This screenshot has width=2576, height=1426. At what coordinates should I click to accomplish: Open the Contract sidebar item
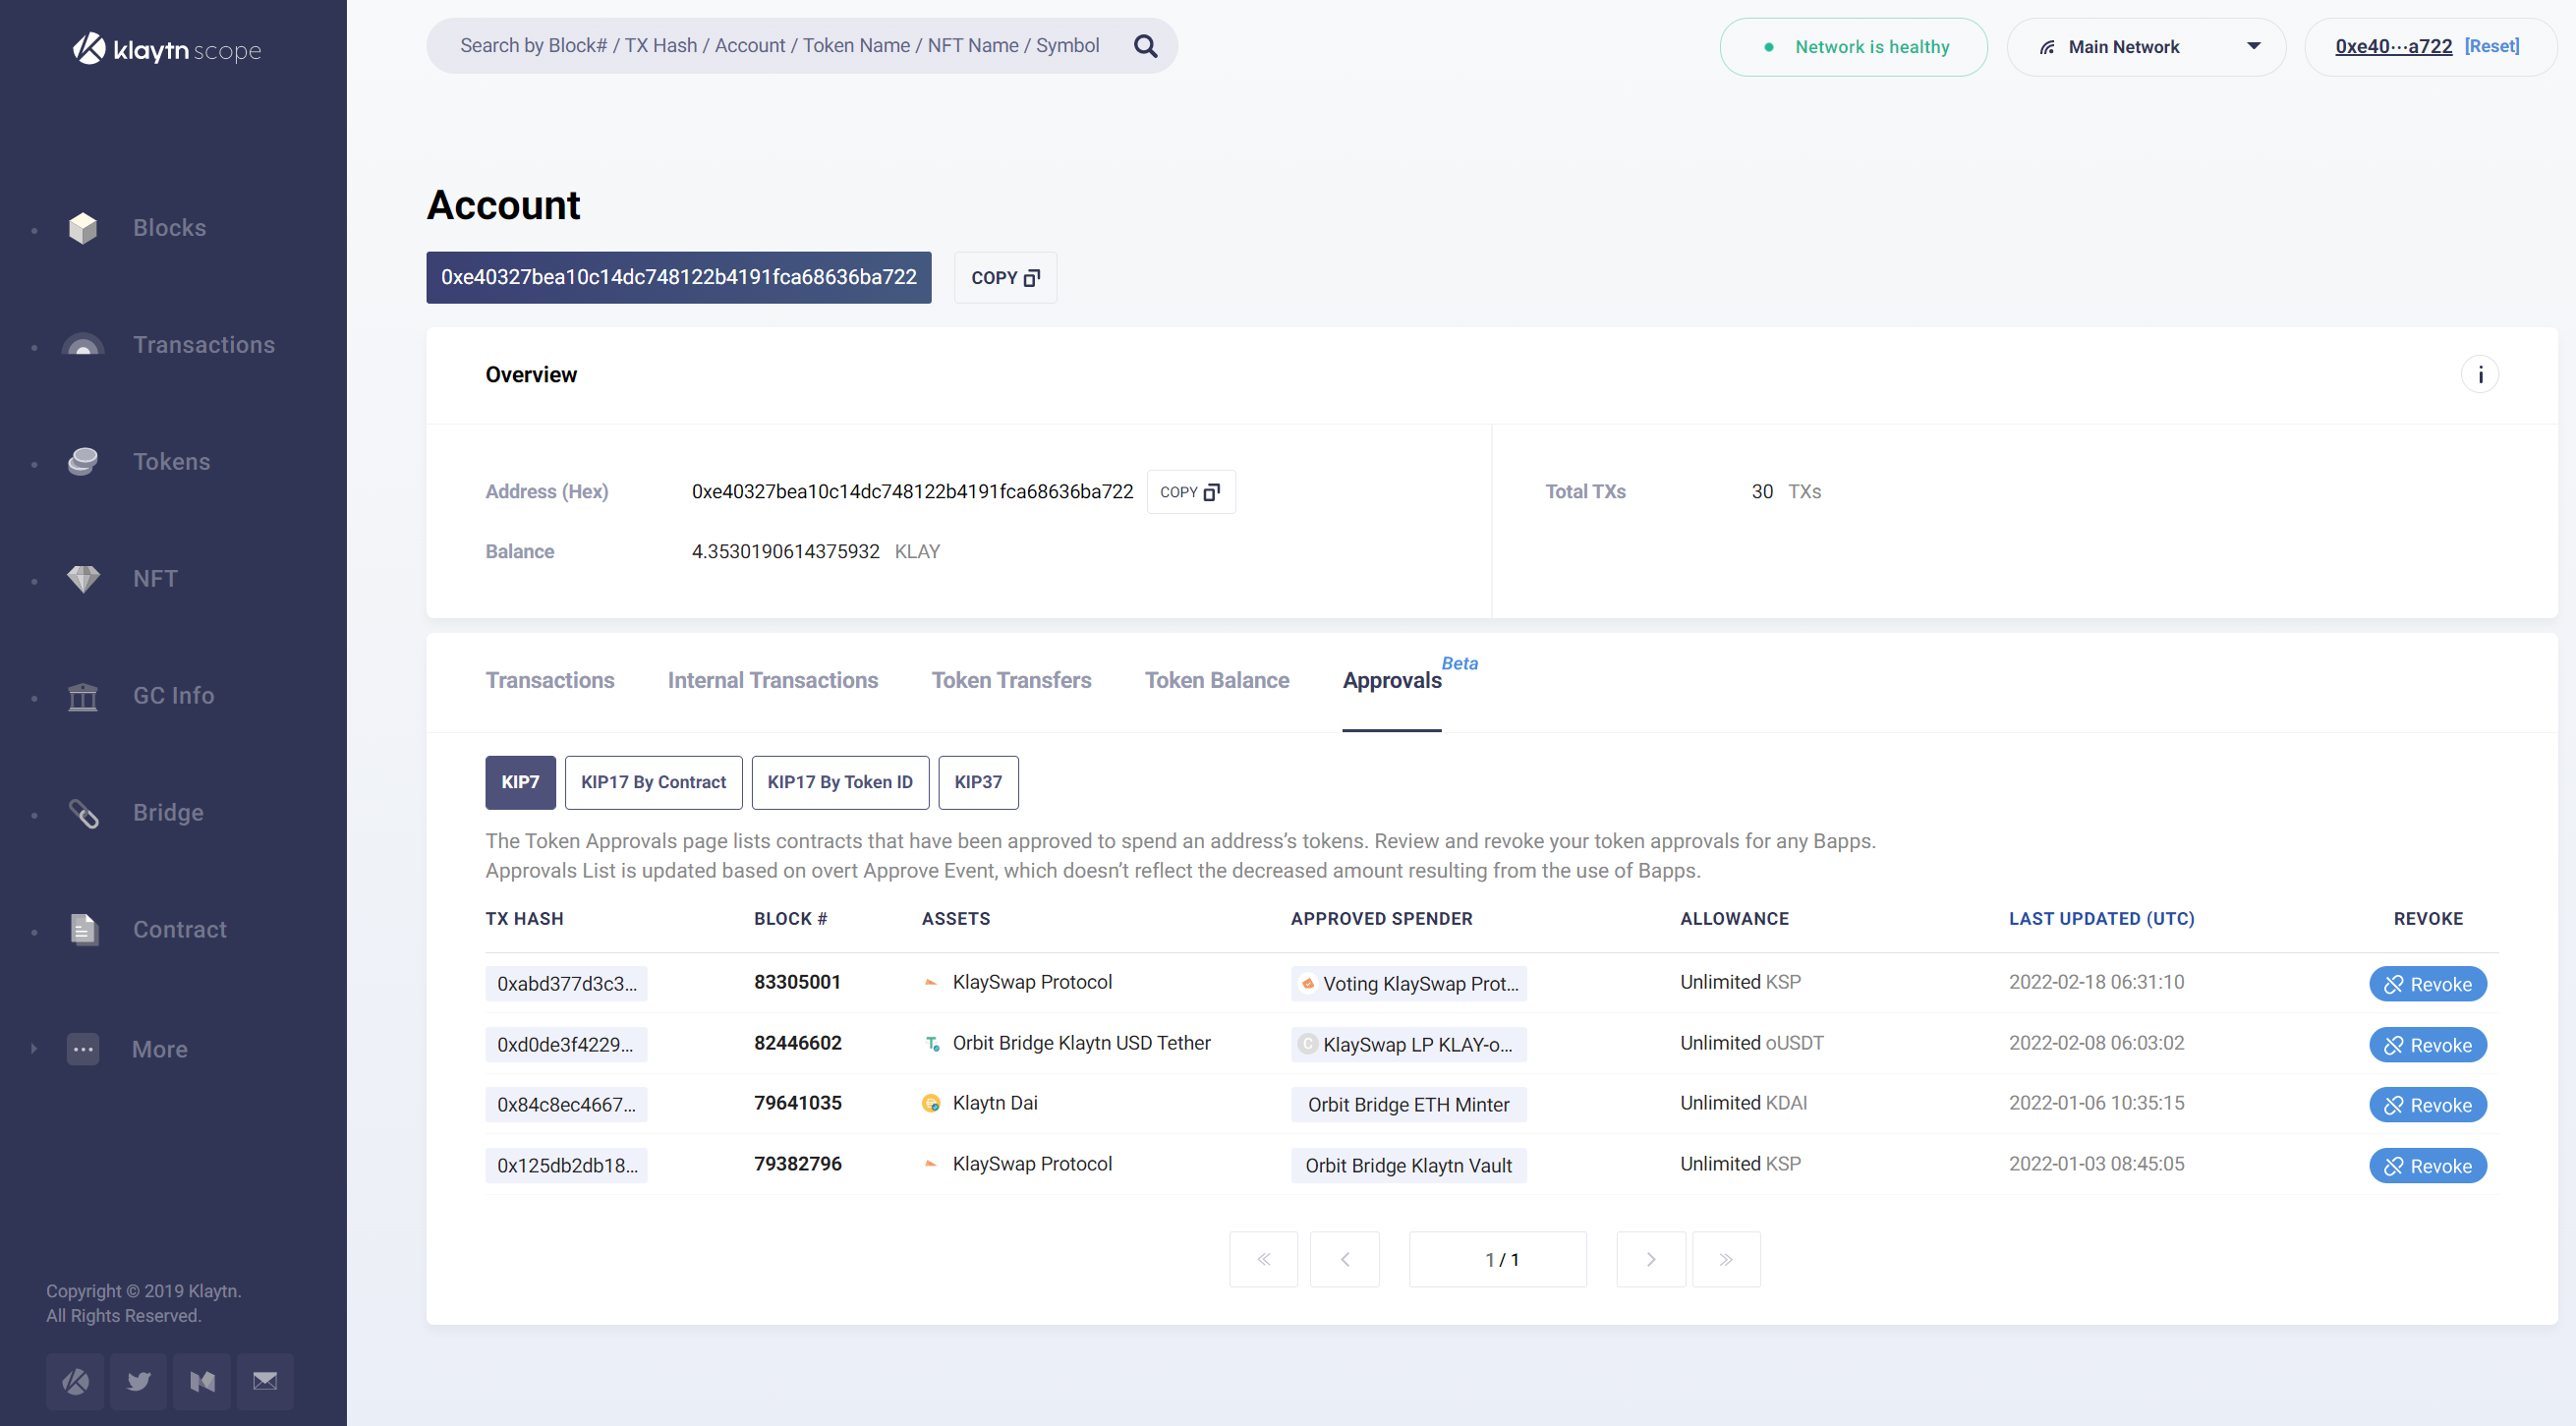coord(179,930)
